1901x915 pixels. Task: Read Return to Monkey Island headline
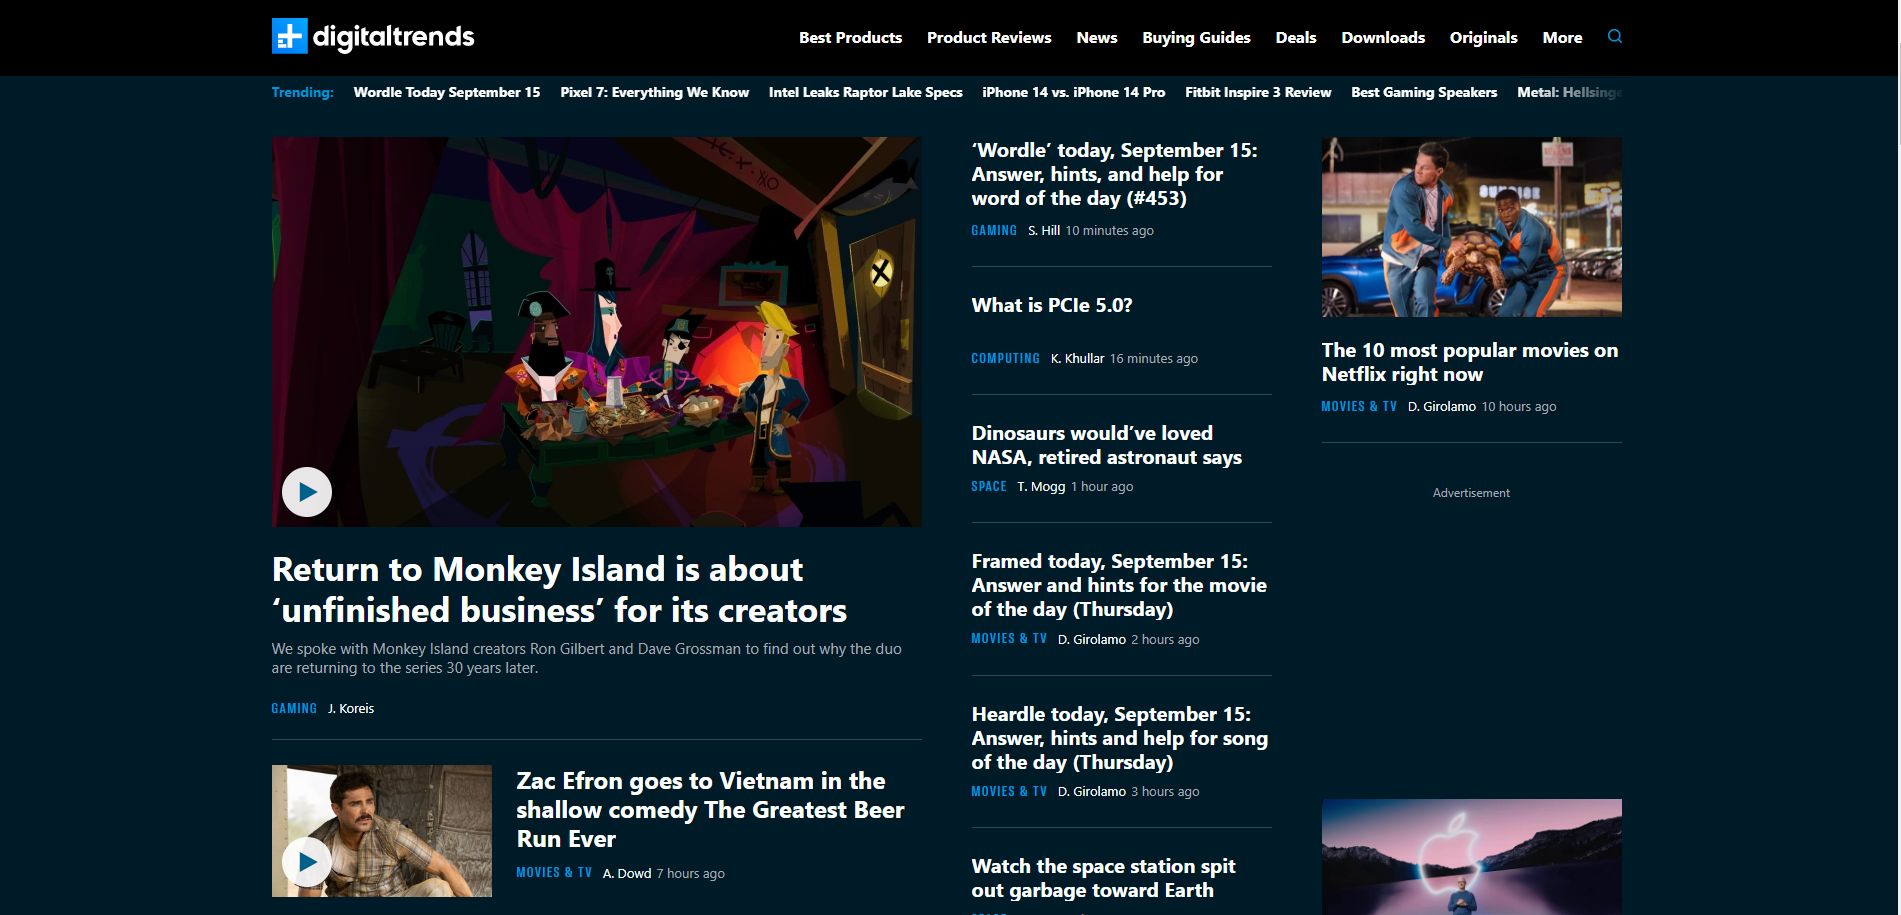(x=559, y=590)
